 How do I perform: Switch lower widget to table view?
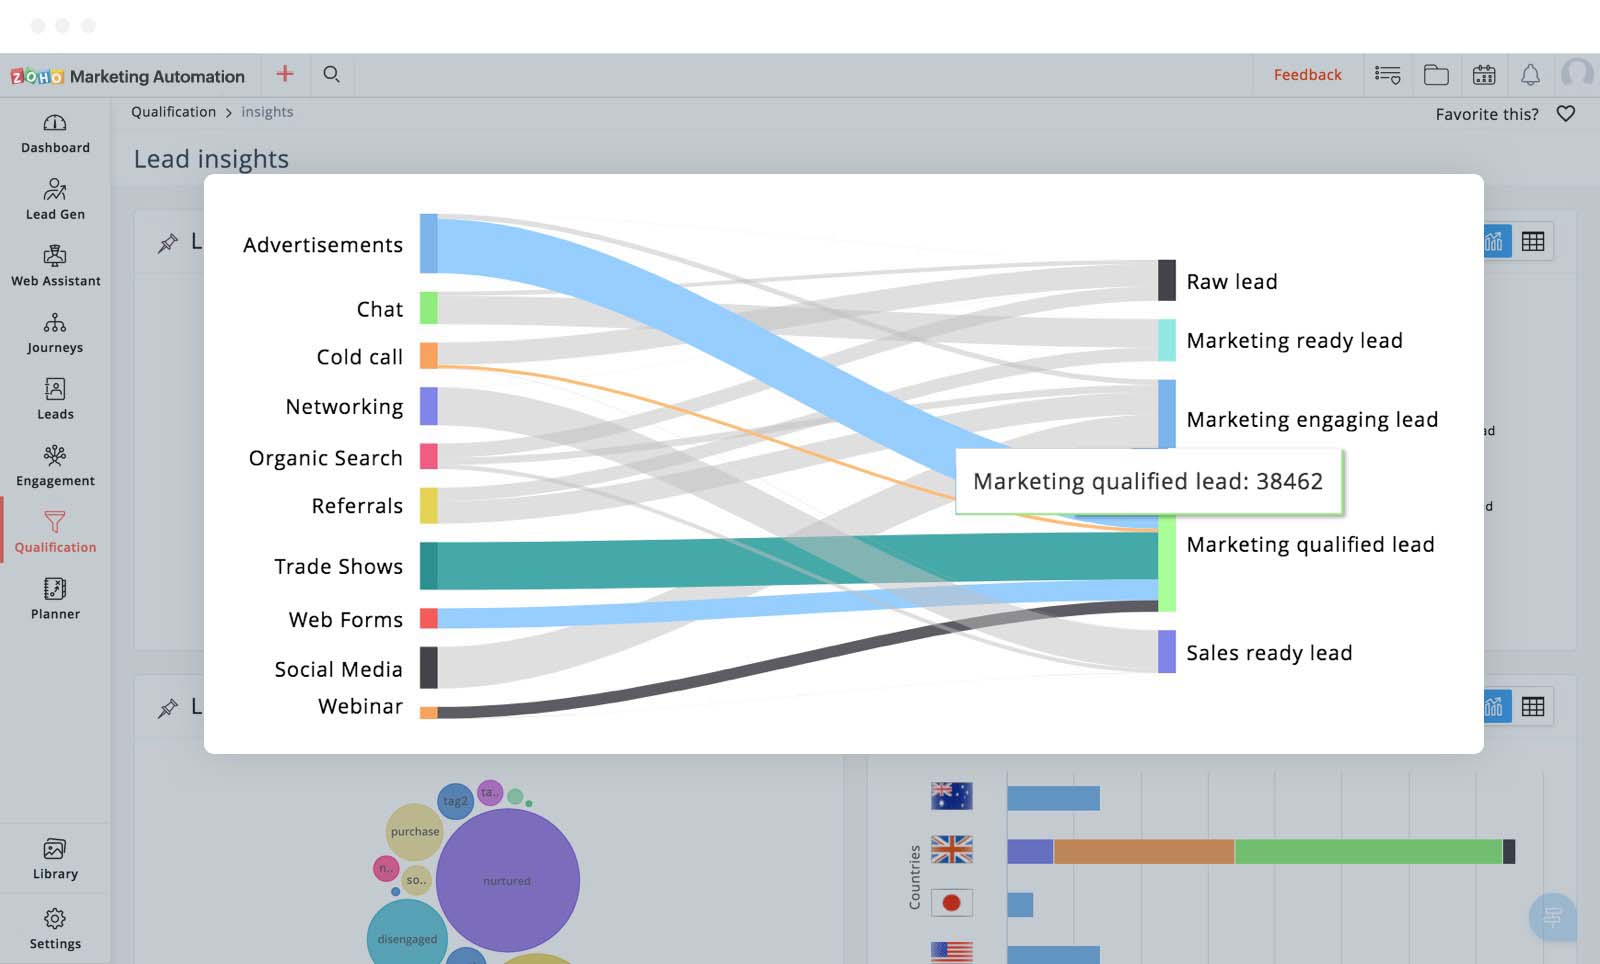1533,707
